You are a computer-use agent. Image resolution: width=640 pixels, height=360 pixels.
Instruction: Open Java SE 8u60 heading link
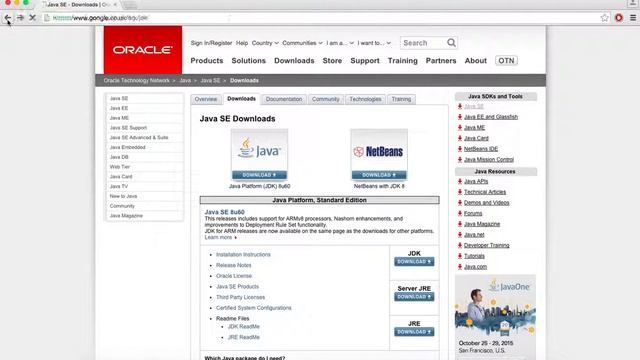(x=224, y=212)
